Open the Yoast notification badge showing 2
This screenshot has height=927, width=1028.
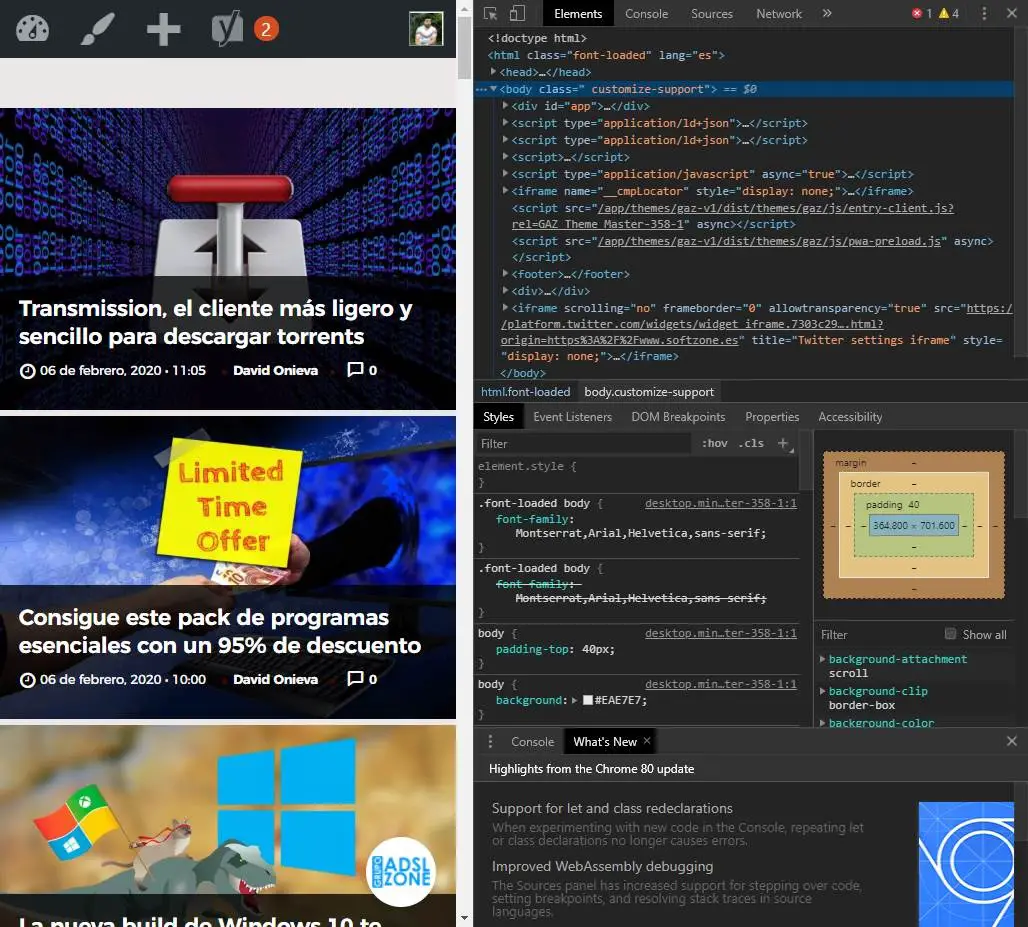pos(266,29)
